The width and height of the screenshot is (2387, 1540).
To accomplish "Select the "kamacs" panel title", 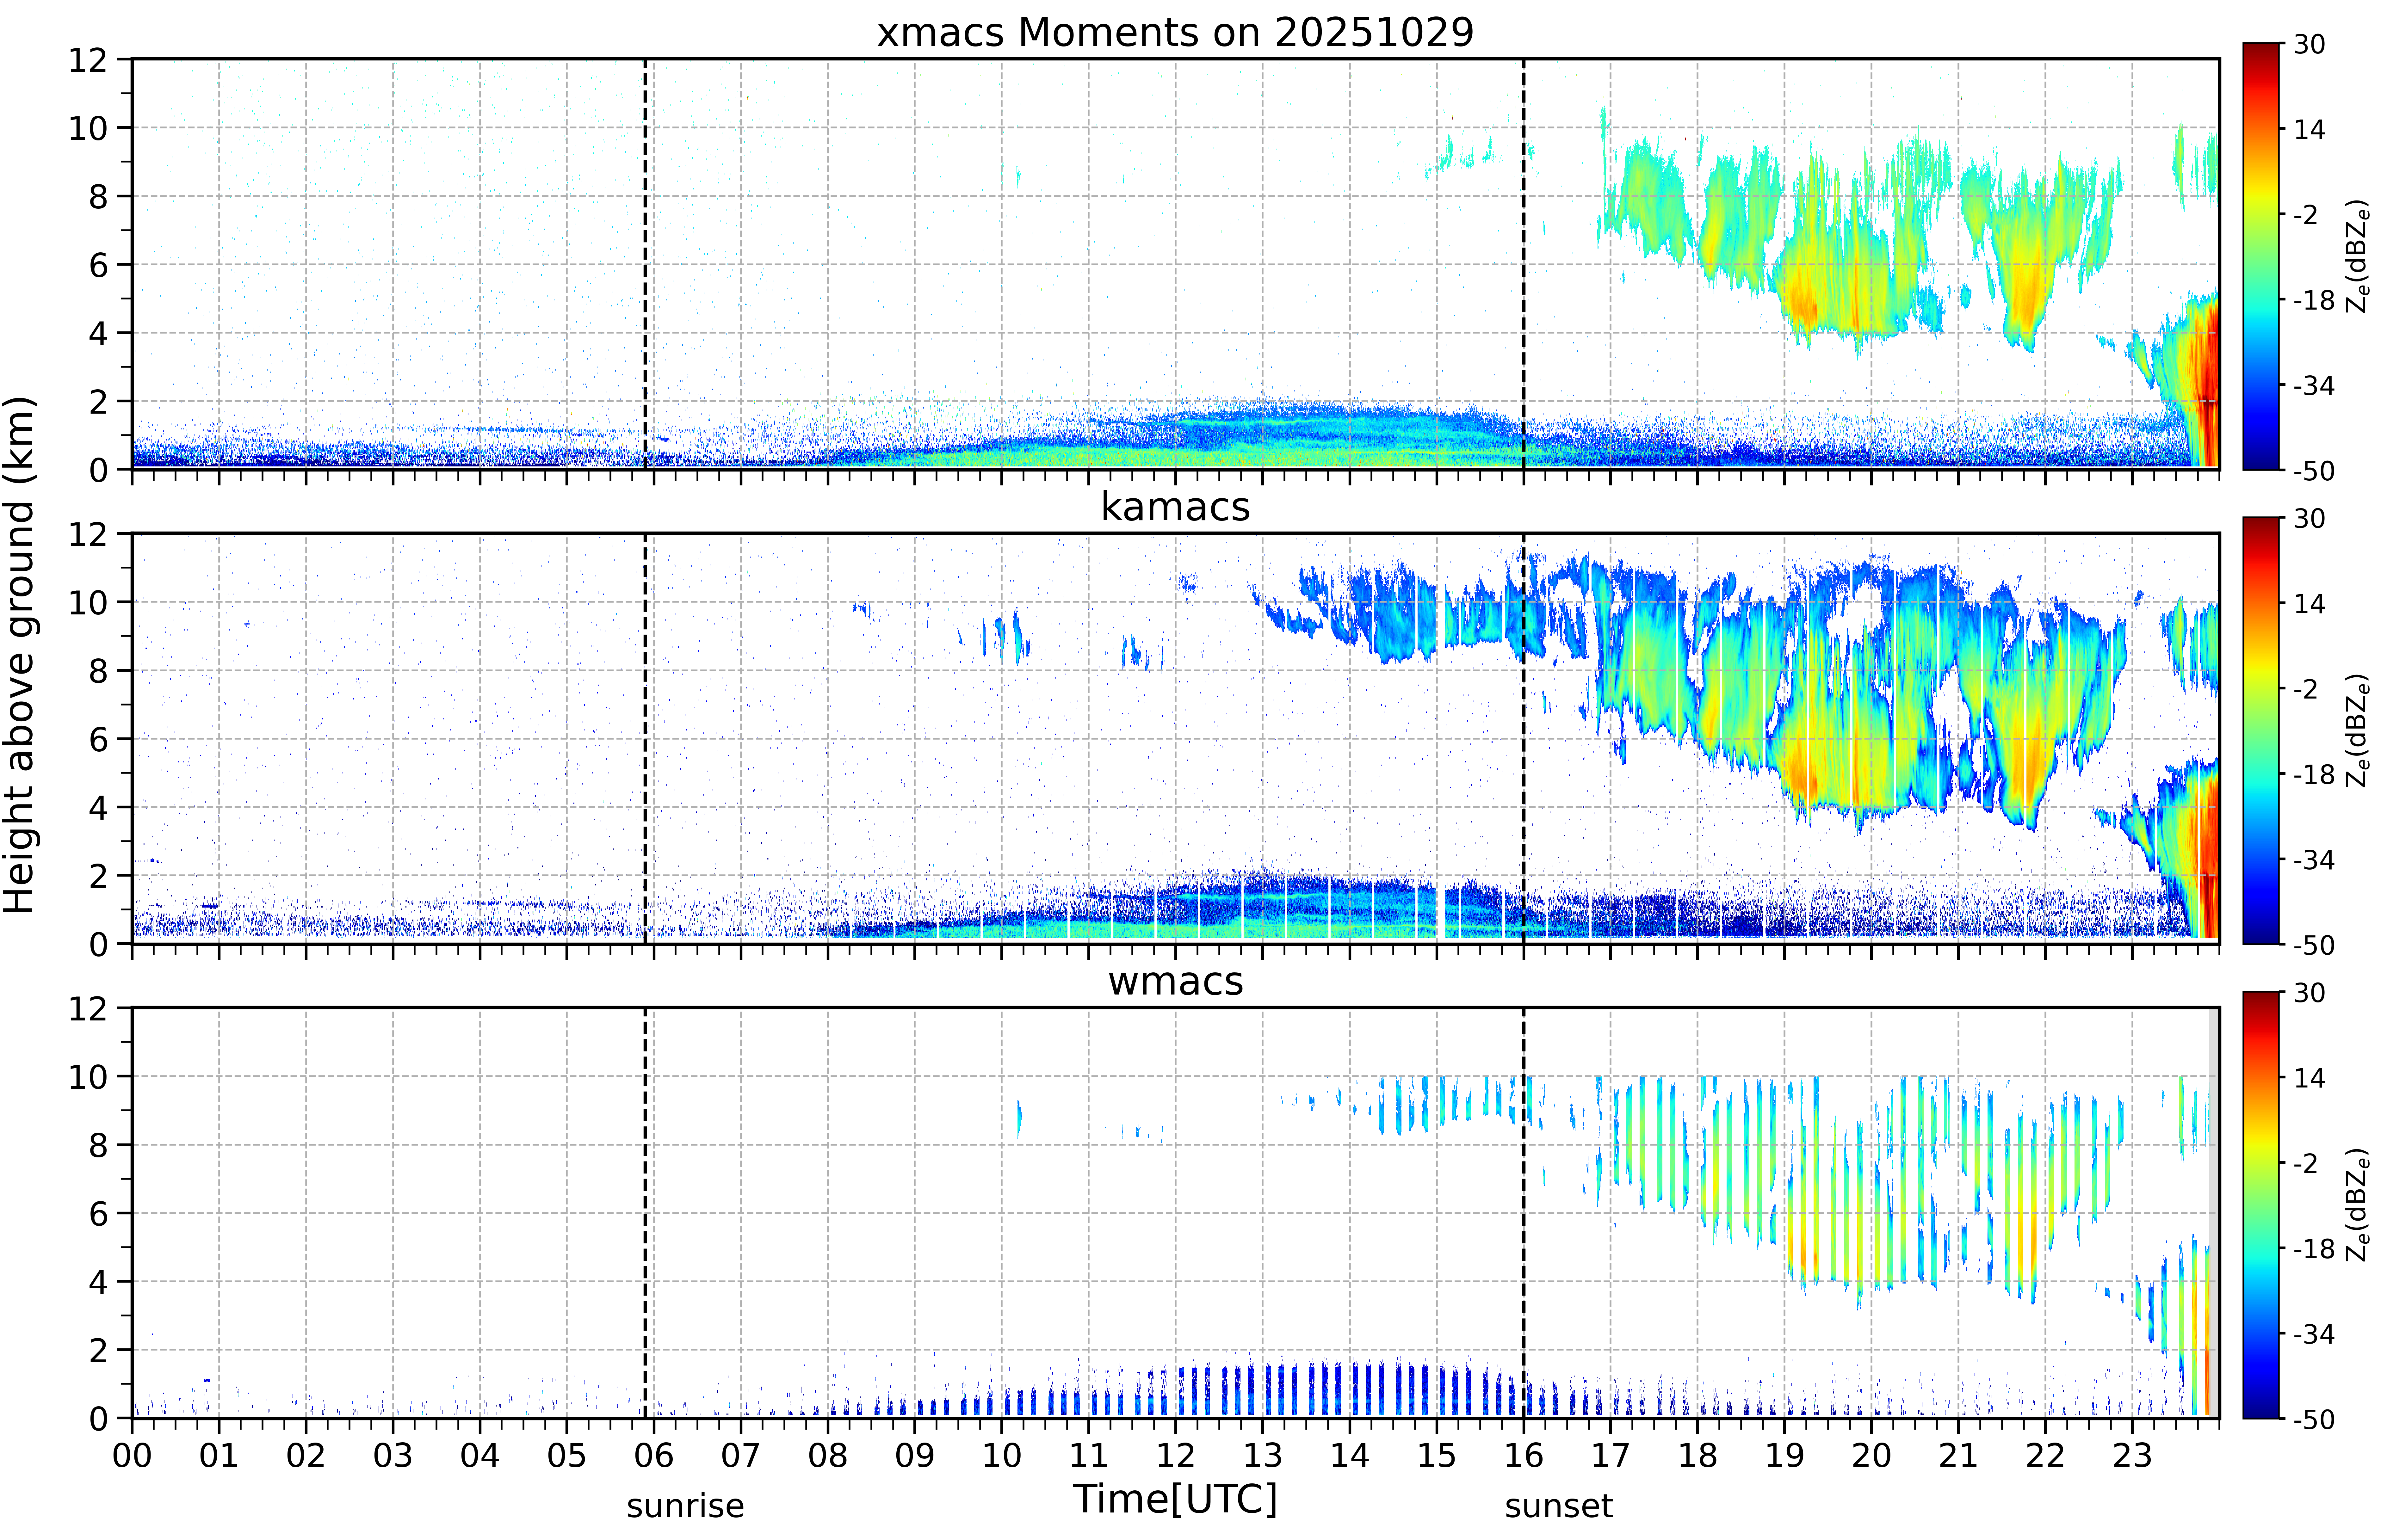I will [x=1175, y=507].
